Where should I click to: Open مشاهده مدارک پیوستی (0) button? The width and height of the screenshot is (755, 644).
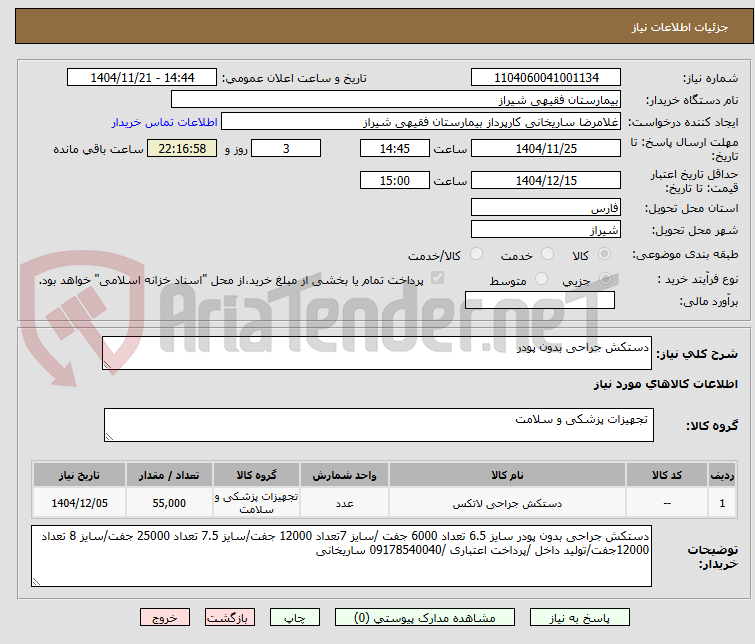click(x=425, y=618)
